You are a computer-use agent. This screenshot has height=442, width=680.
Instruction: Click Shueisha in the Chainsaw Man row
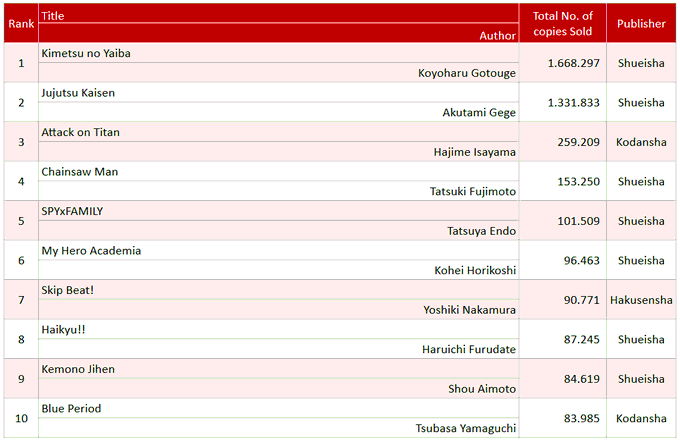coord(641,182)
